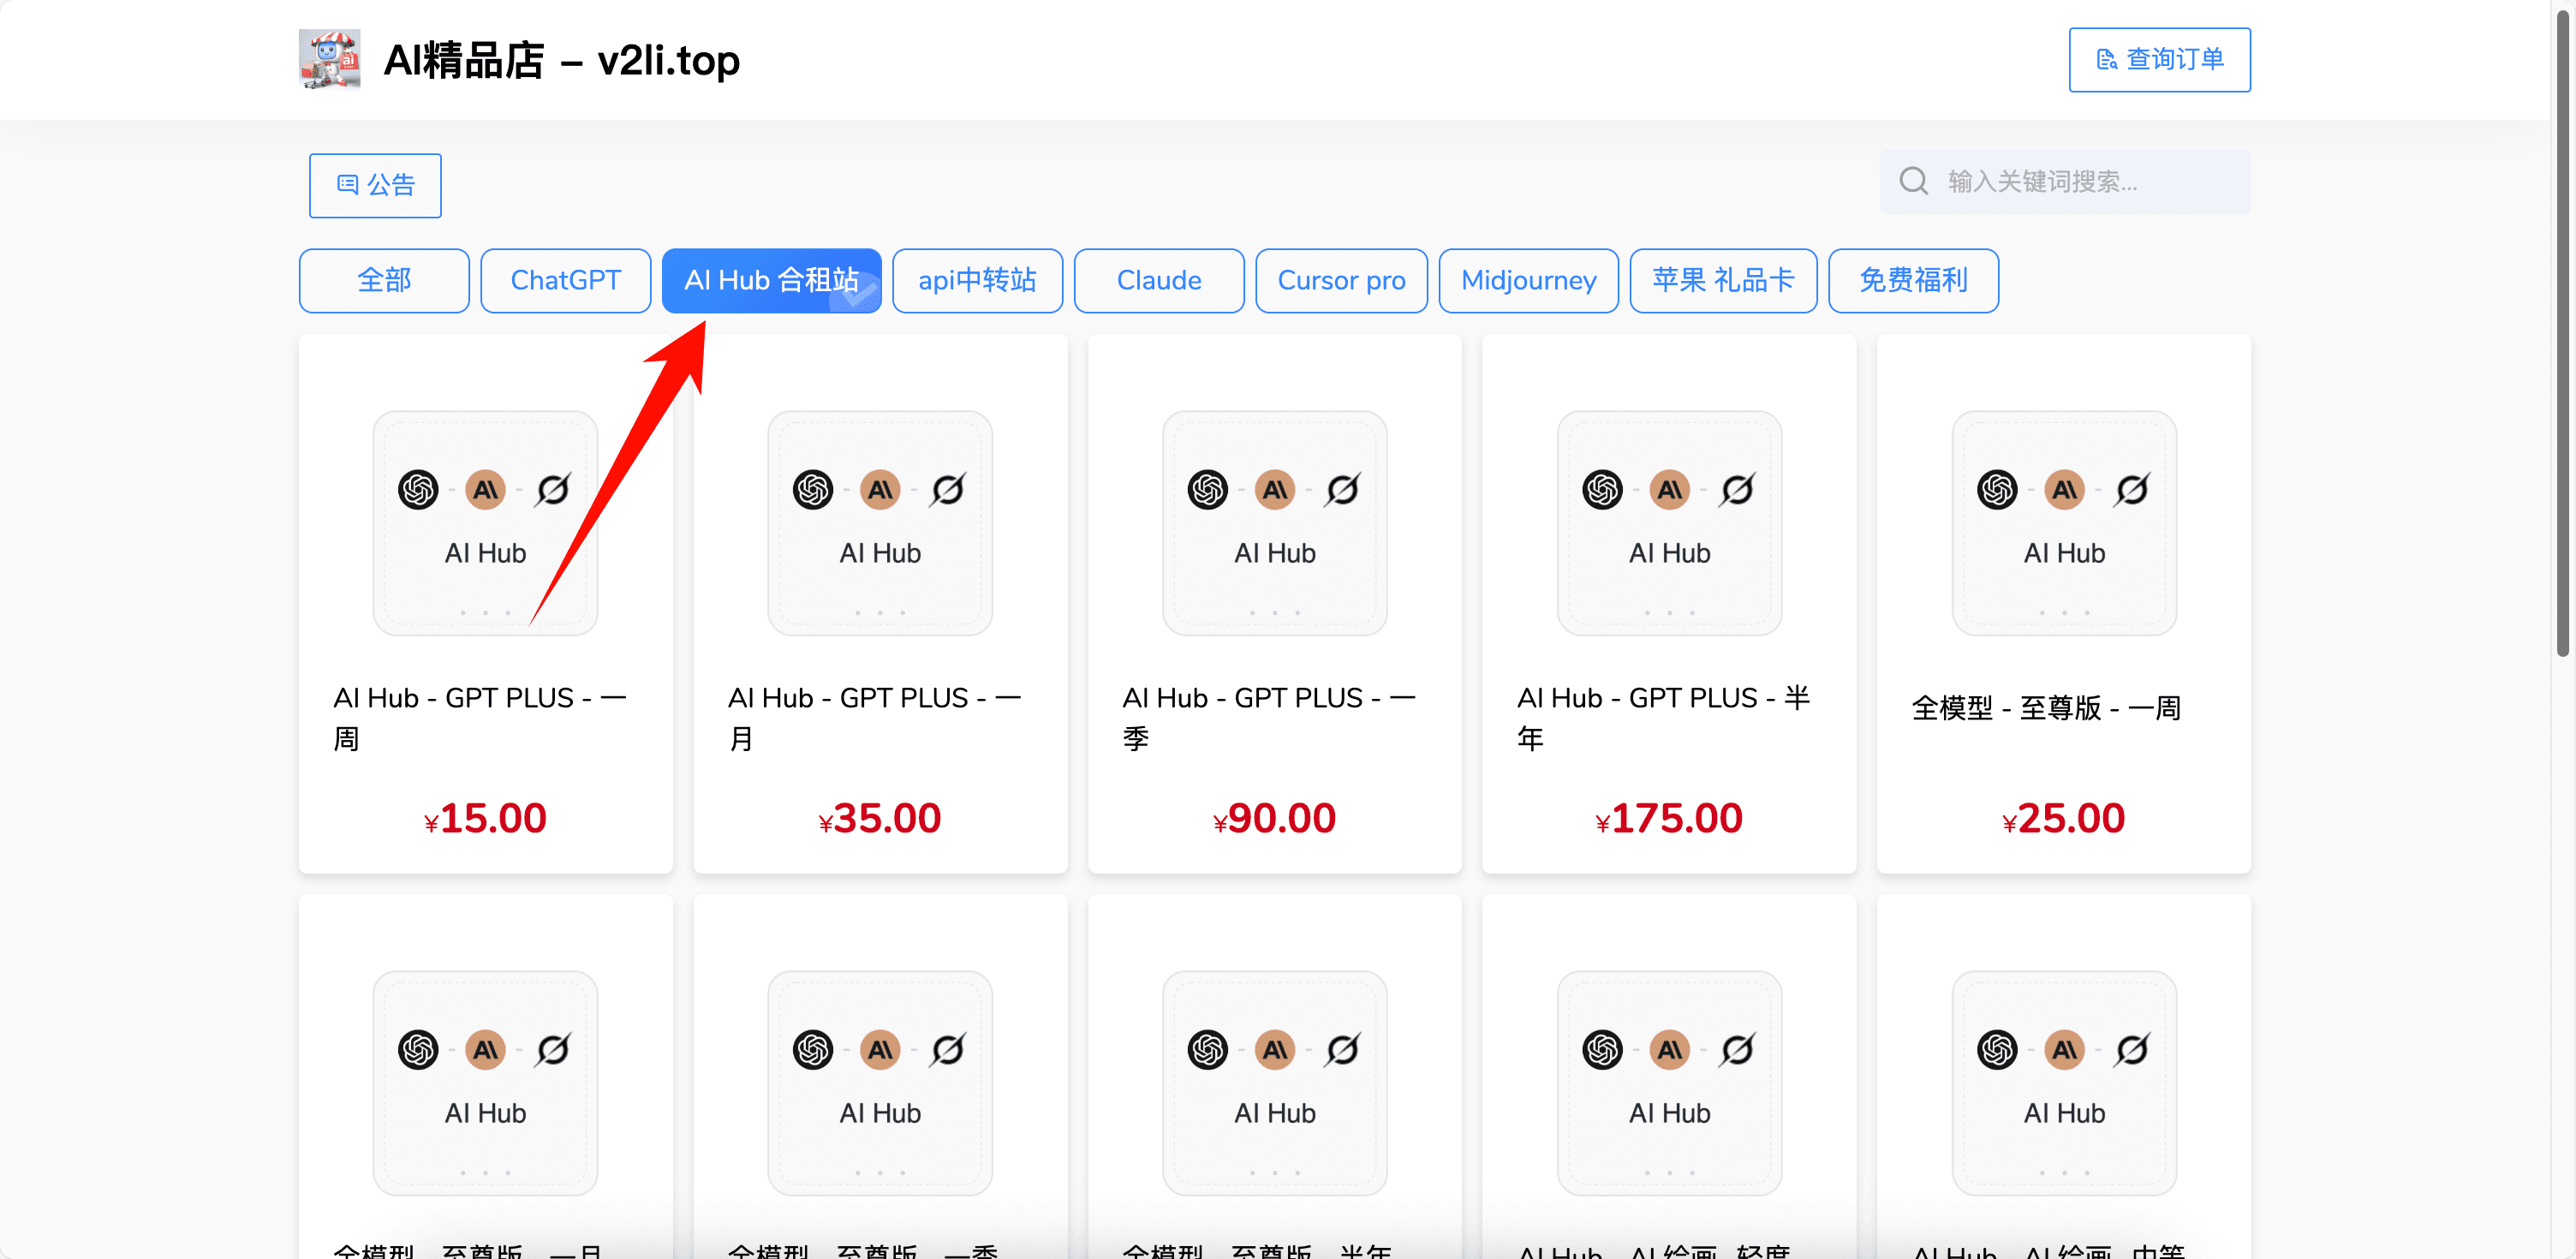2576x1259 pixels.
Task: Click Grok logo in 全模型 至尊版 一周 card
Action: coord(2131,490)
